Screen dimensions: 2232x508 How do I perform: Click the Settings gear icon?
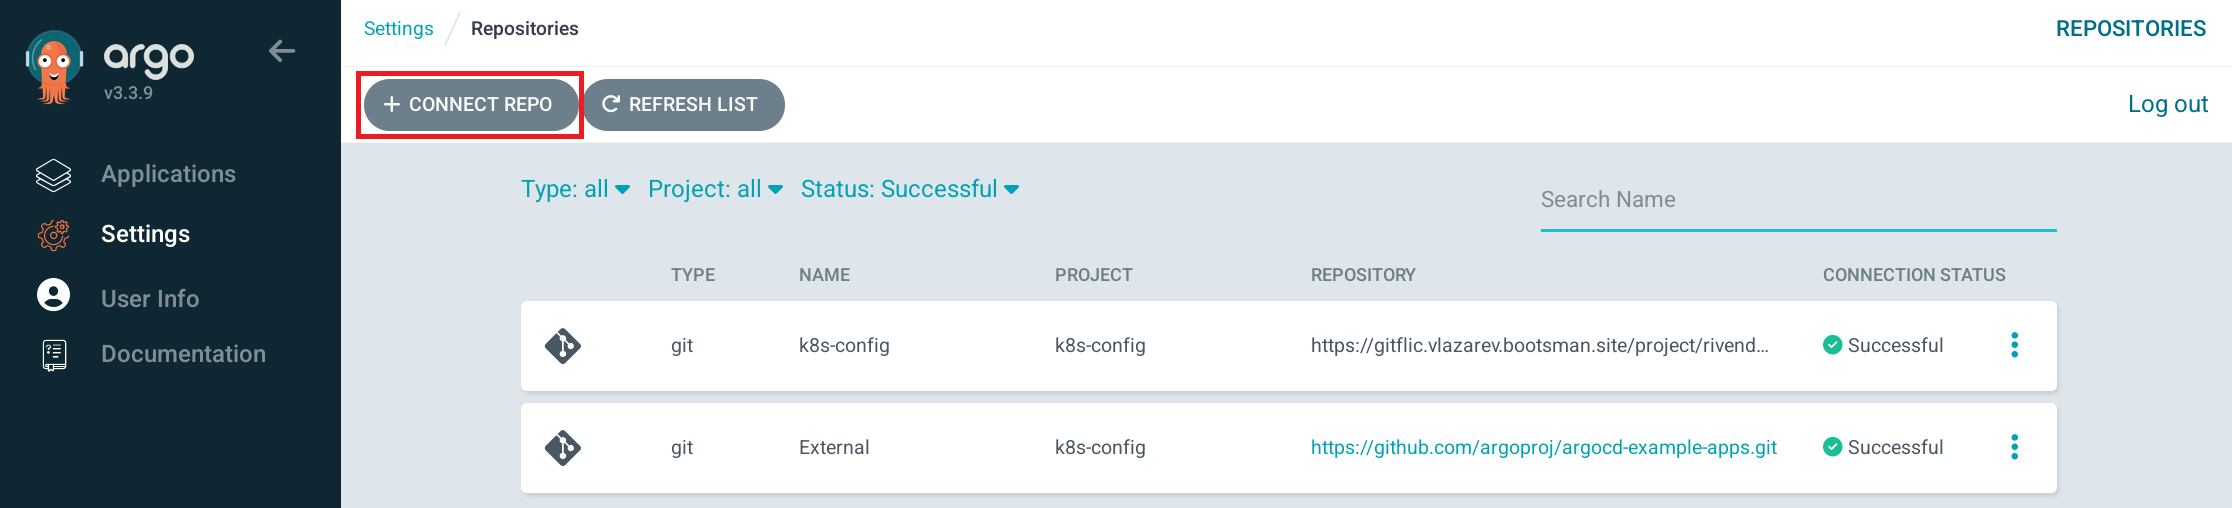pyautogui.click(x=54, y=235)
